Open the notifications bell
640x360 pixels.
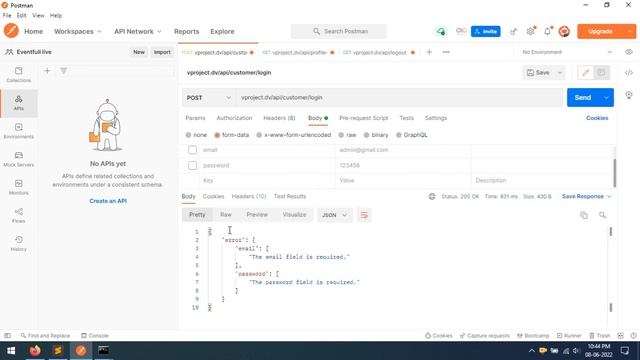tap(547, 31)
